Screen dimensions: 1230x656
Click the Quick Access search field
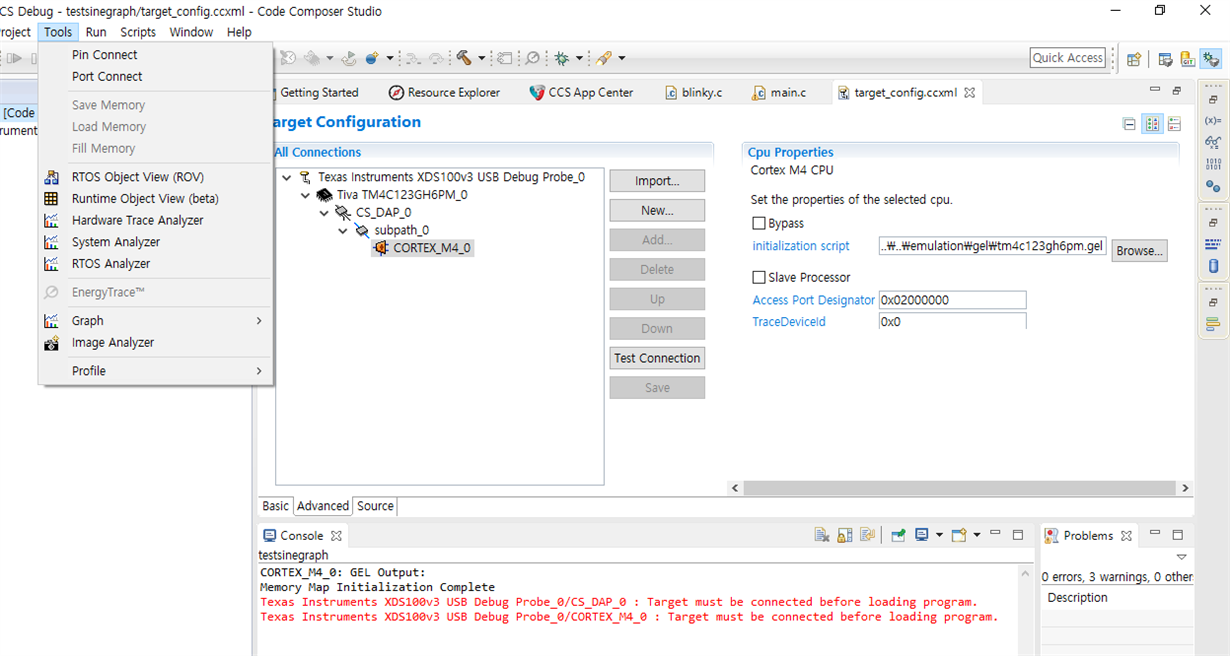pos(1068,58)
